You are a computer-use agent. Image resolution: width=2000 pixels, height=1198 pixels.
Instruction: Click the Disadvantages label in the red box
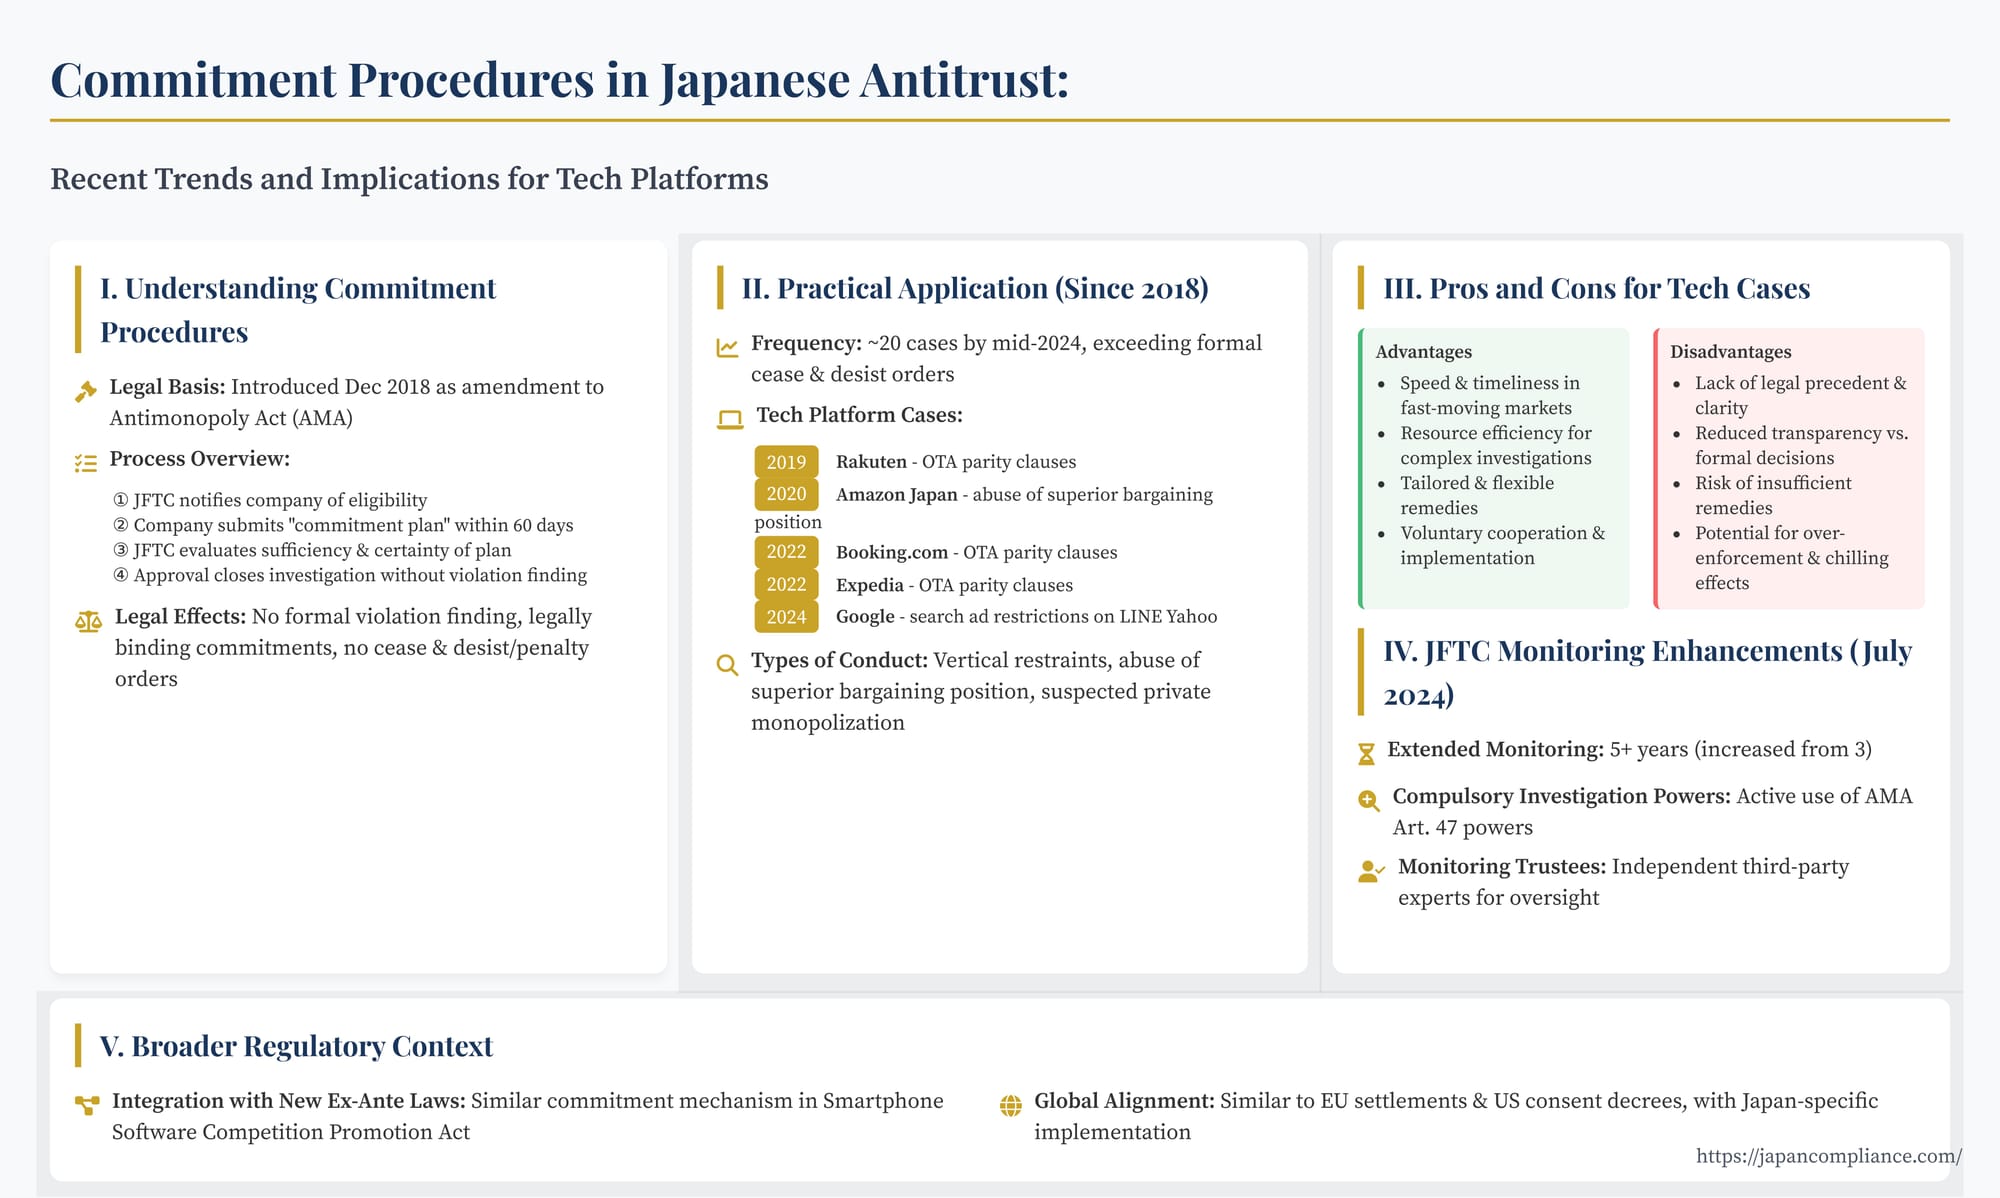click(x=1730, y=352)
